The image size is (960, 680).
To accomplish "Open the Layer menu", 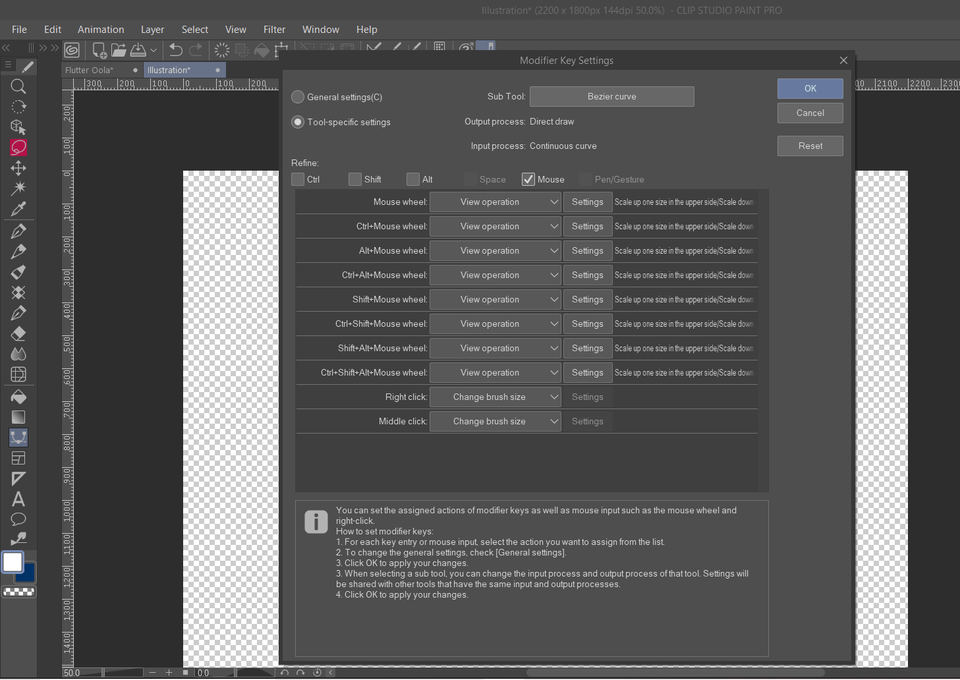I will point(152,29).
